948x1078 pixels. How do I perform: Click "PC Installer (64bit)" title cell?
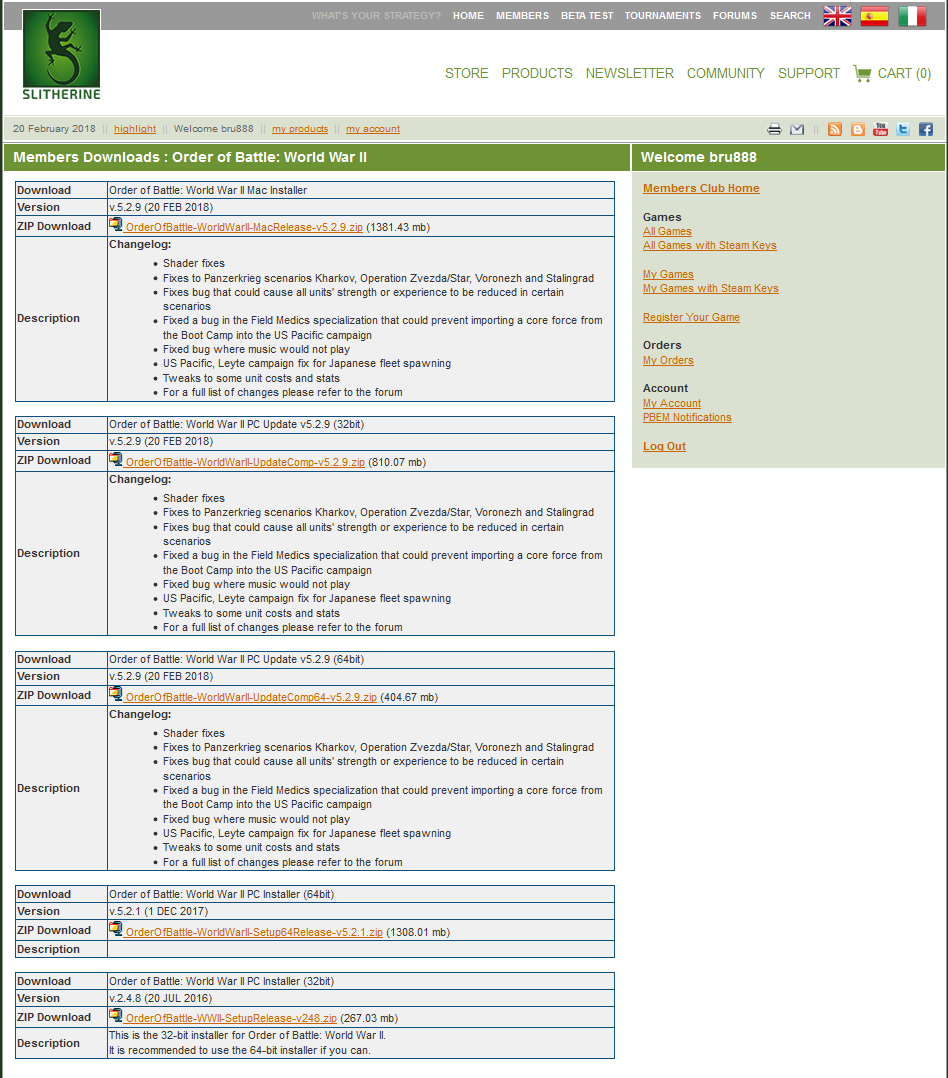click(x=361, y=894)
